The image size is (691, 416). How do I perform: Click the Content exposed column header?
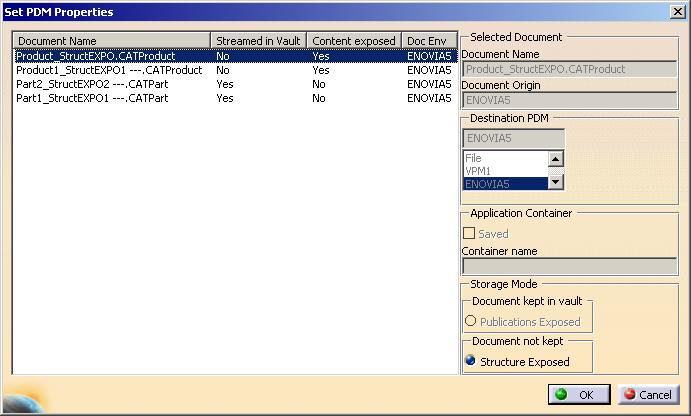354,40
